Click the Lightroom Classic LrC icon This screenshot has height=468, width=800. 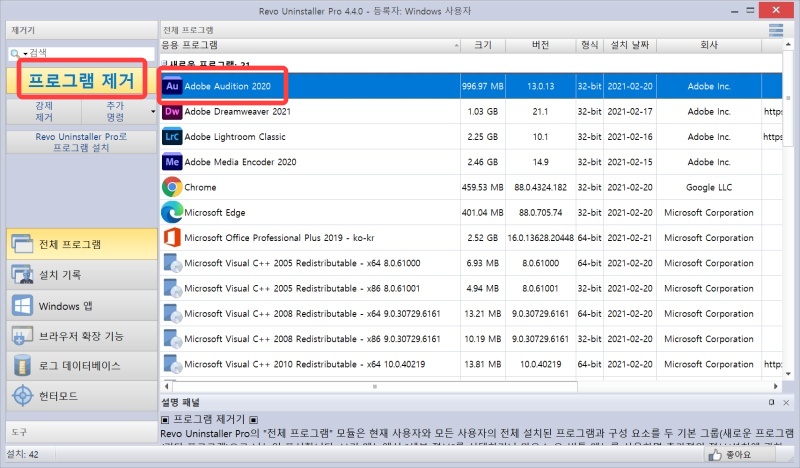pos(172,137)
